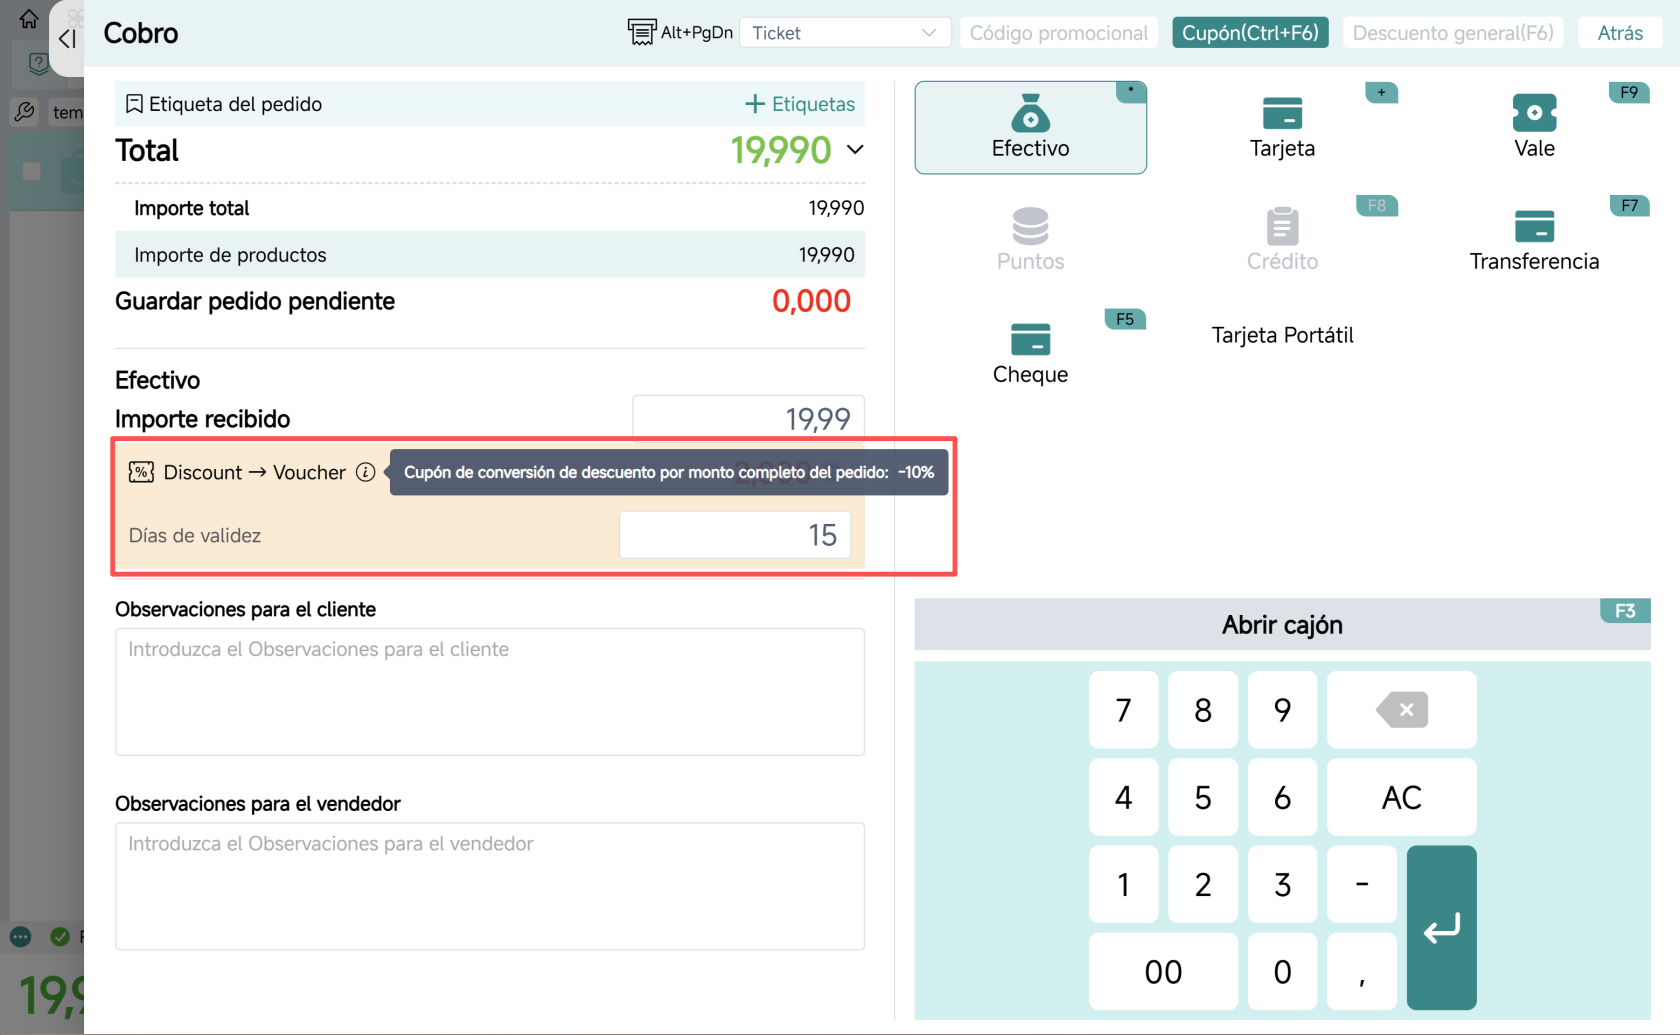The height and width of the screenshot is (1035, 1680).
Task: Expand the Total amount chevron
Action: pos(855,150)
